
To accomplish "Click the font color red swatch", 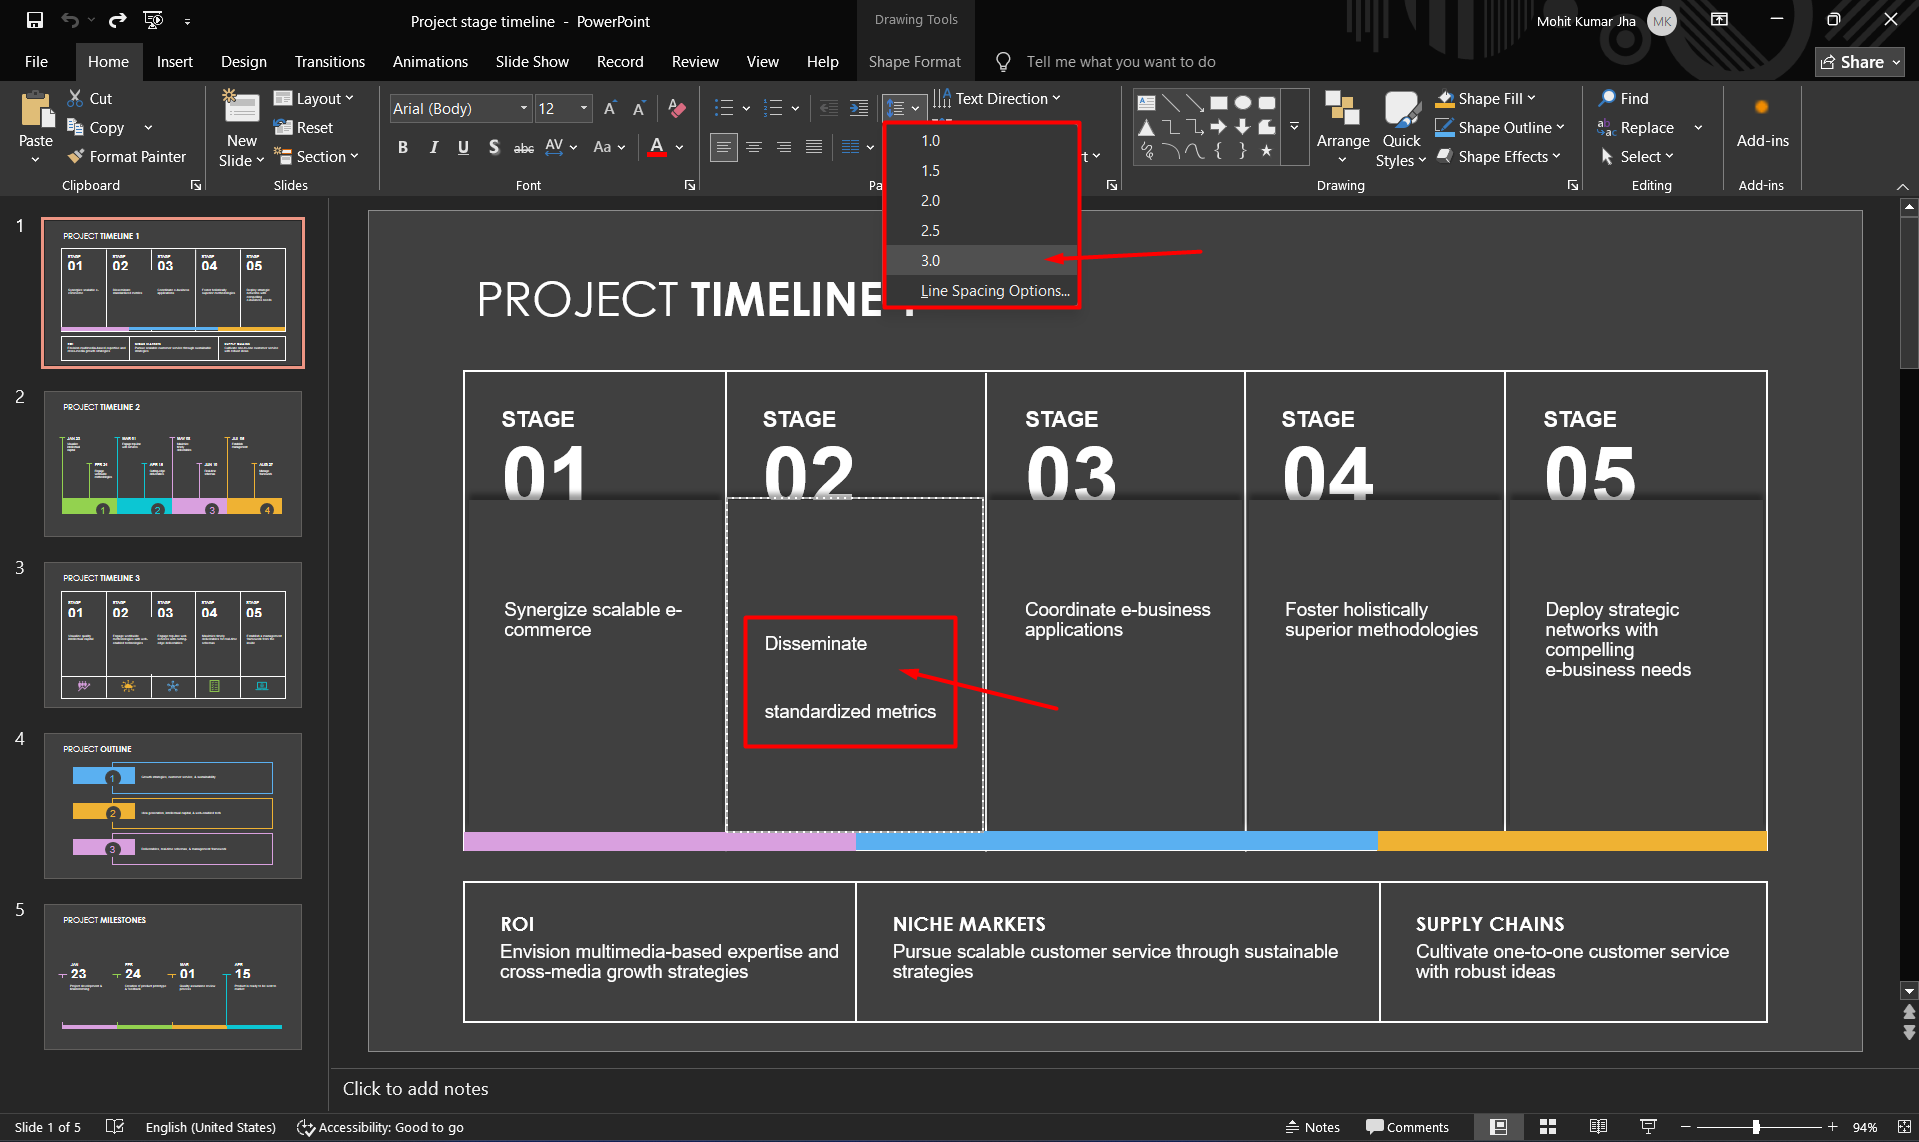I will click(657, 147).
